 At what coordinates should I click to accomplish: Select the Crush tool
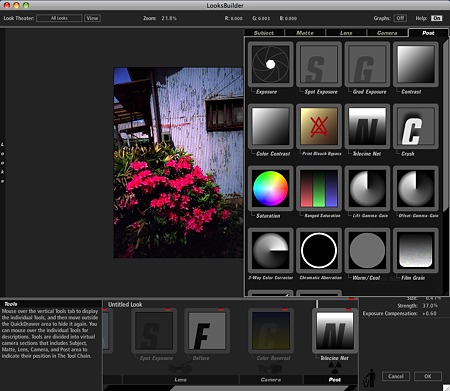click(x=416, y=126)
